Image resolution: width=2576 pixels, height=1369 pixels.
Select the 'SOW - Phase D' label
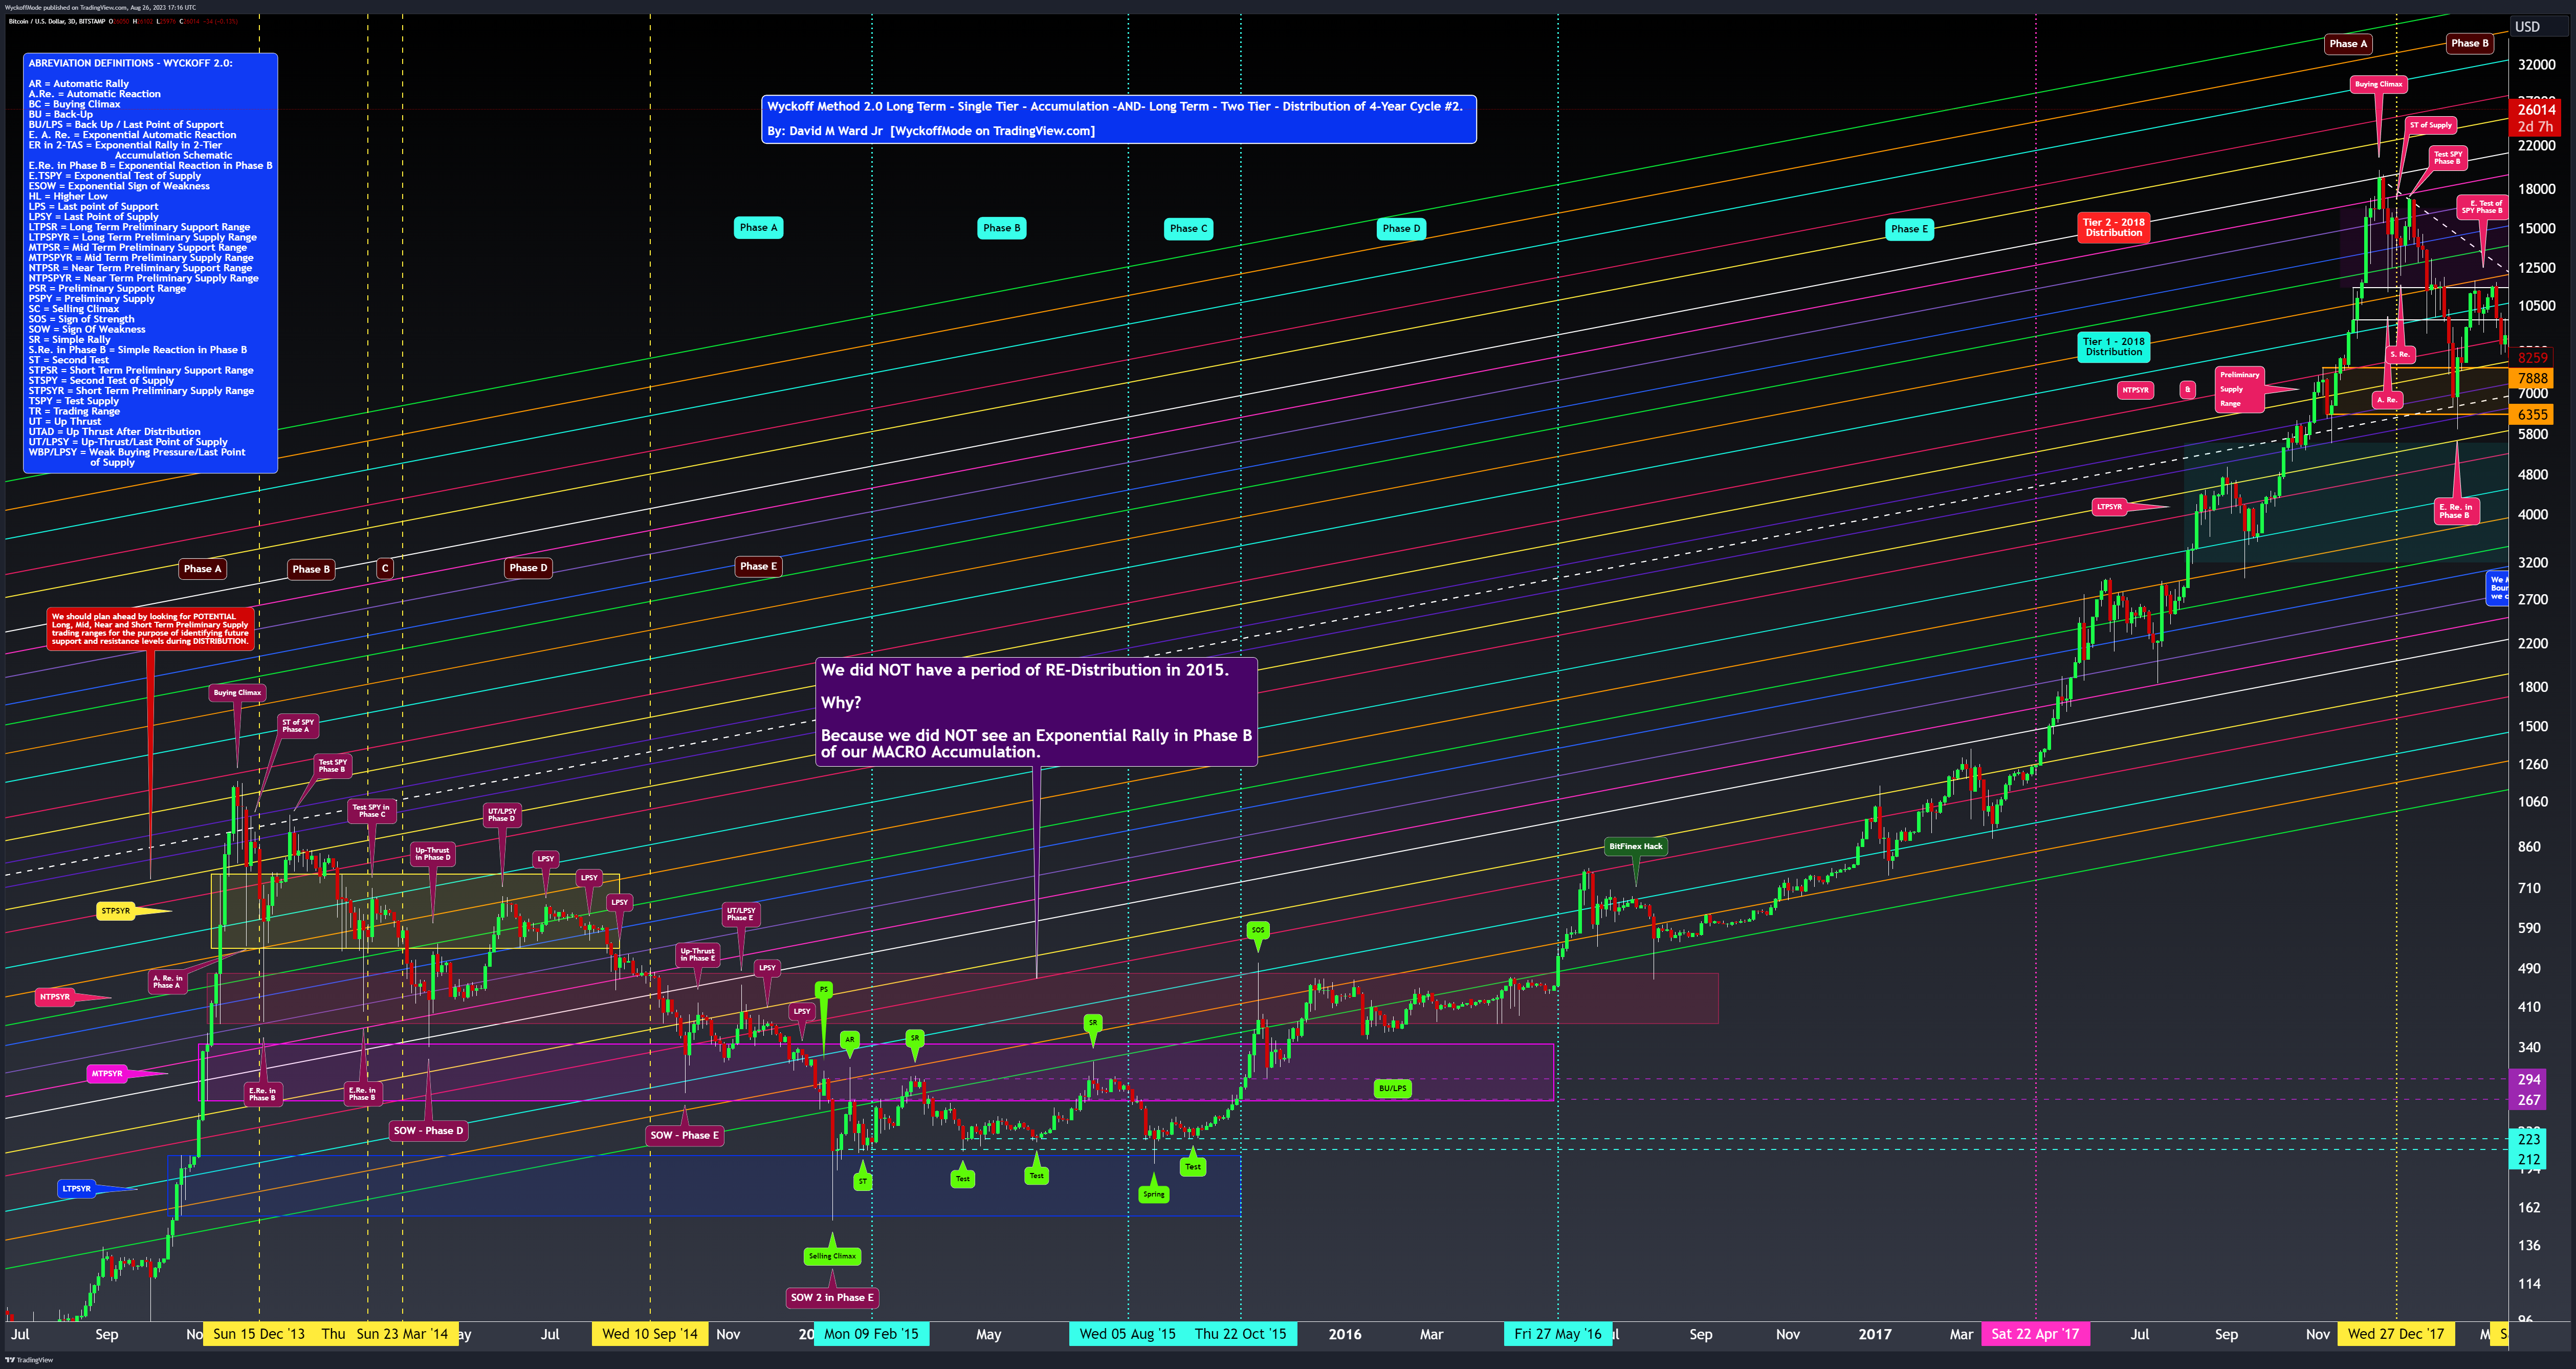[428, 1131]
